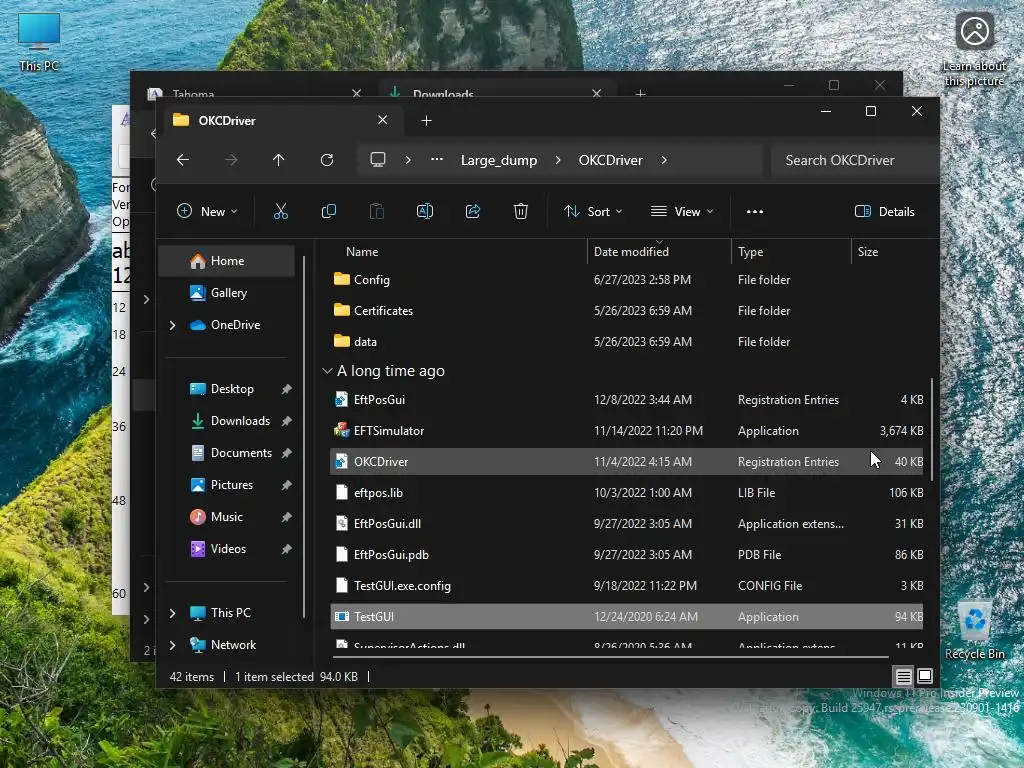The width and height of the screenshot is (1024, 768).
Task: Open the Recycle Bin desktop icon
Action: click(x=975, y=631)
